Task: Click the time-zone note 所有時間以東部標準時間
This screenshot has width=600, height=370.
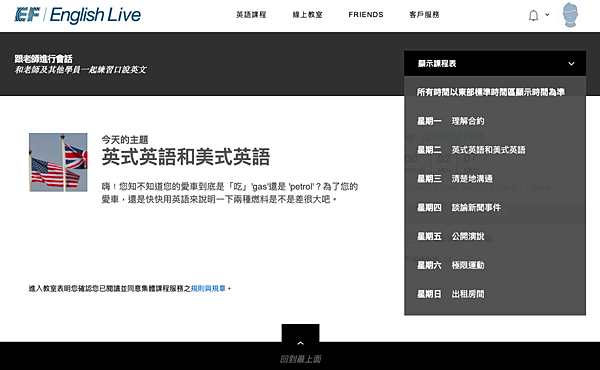Action: point(491,92)
